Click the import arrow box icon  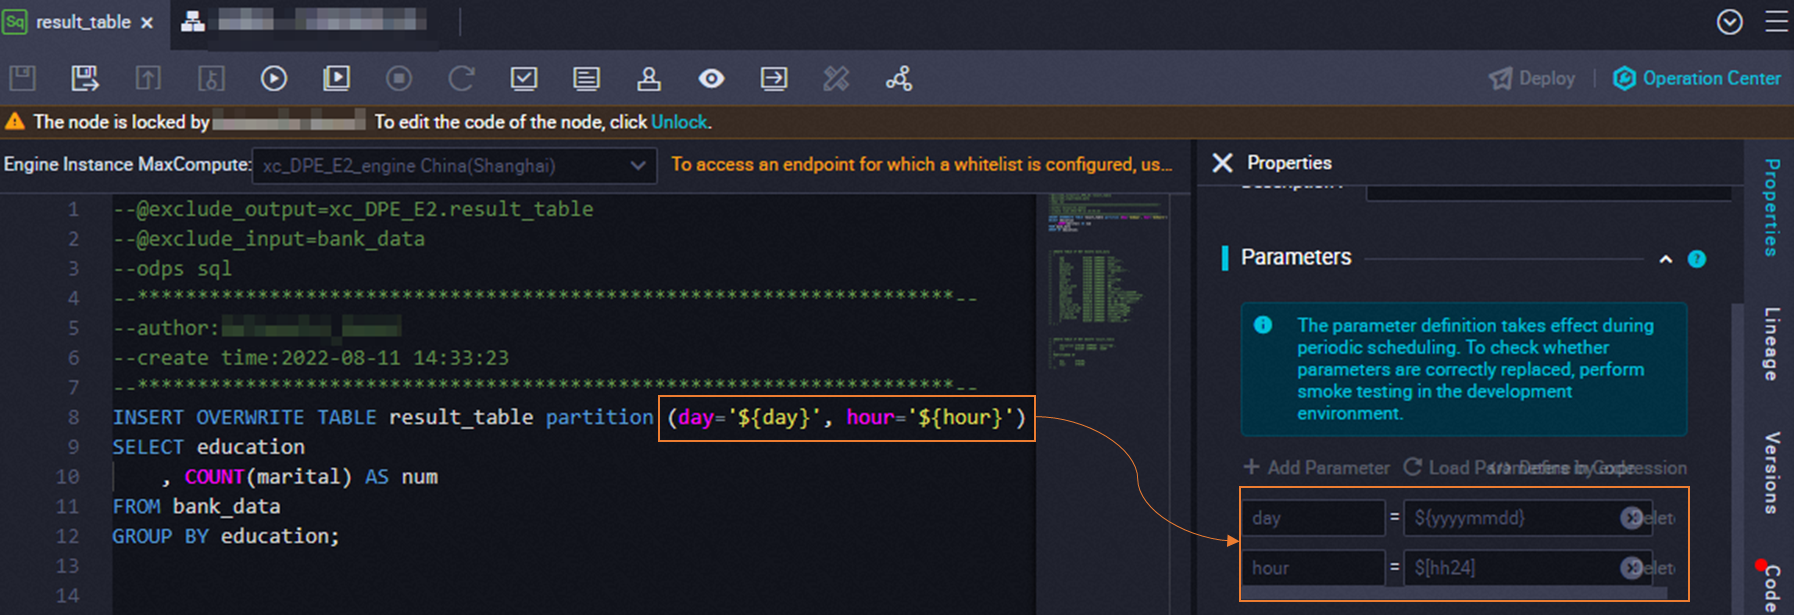[x=774, y=78]
